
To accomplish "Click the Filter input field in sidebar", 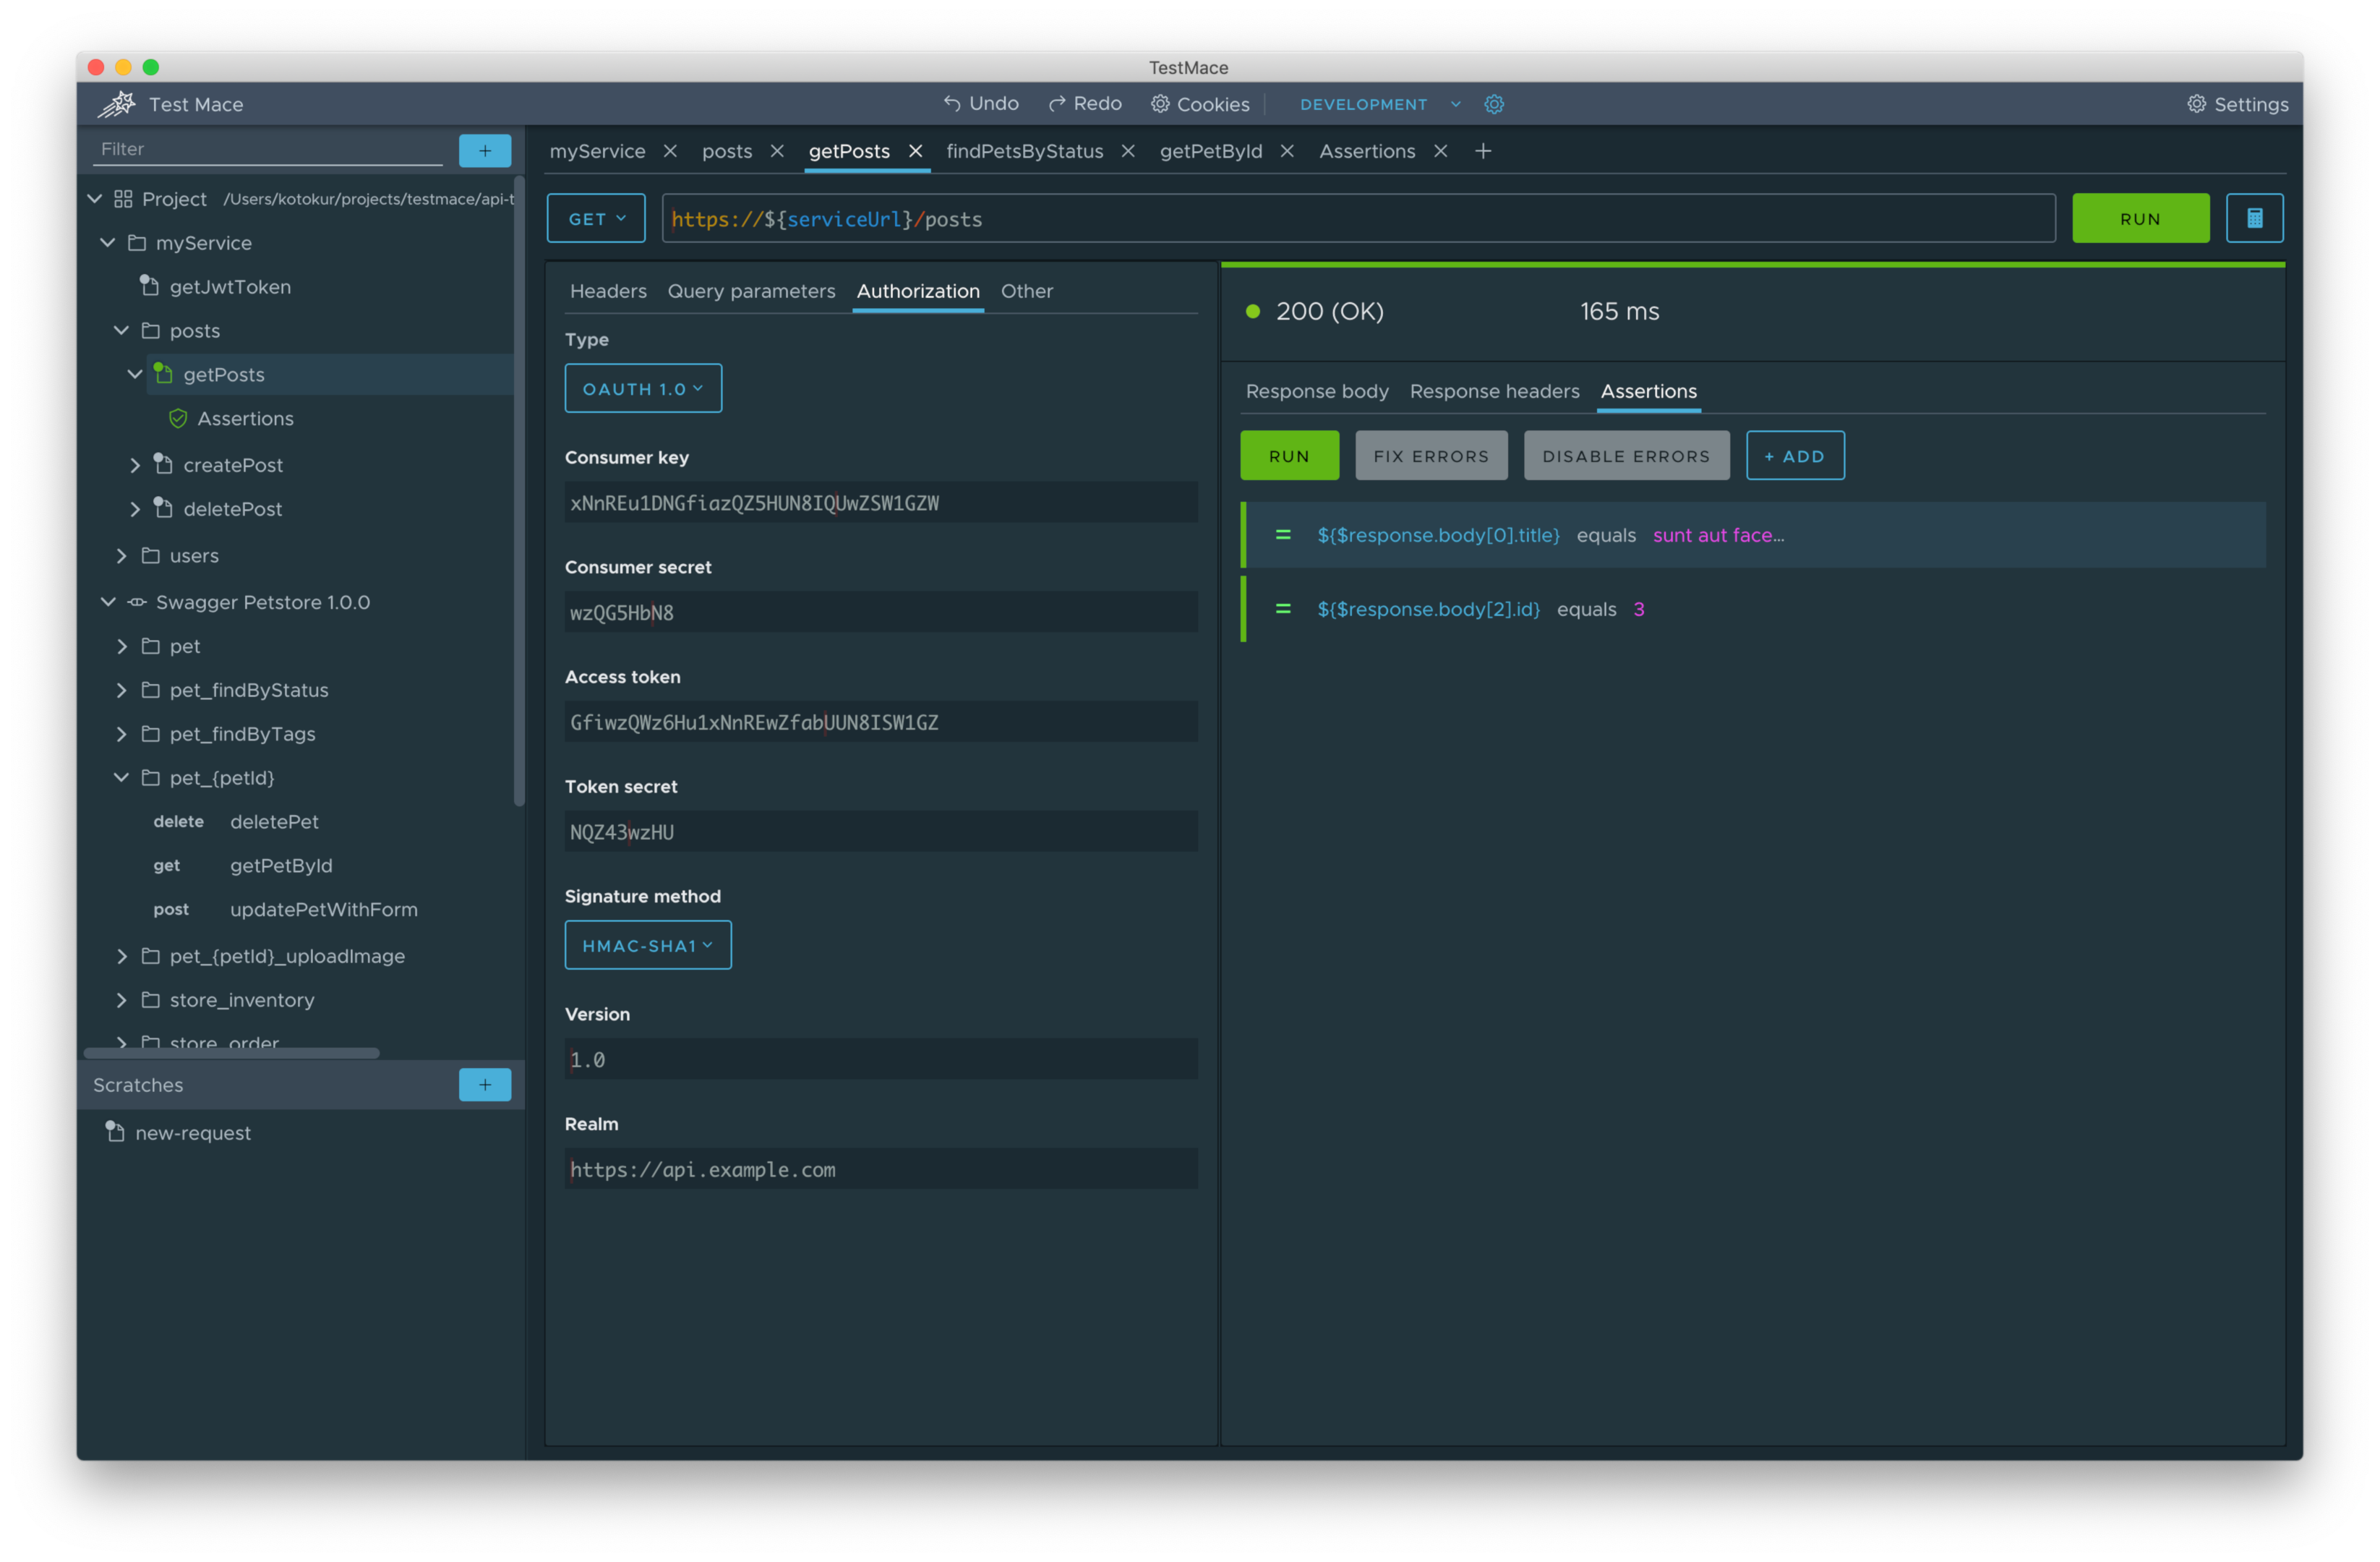I will [x=265, y=148].
